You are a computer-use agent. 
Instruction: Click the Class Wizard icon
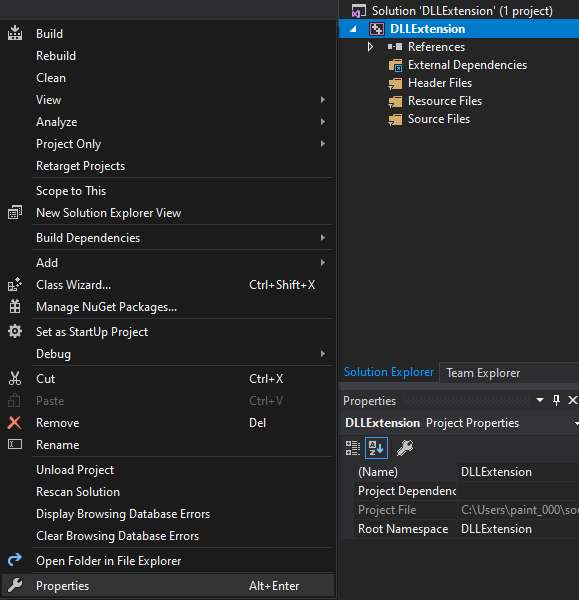click(x=15, y=285)
